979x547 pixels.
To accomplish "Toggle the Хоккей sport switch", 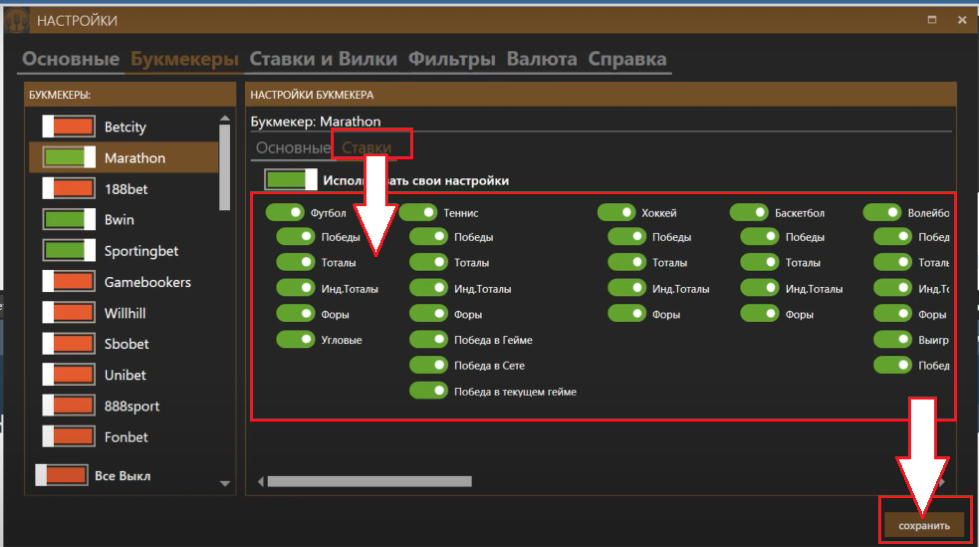I will coord(616,212).
